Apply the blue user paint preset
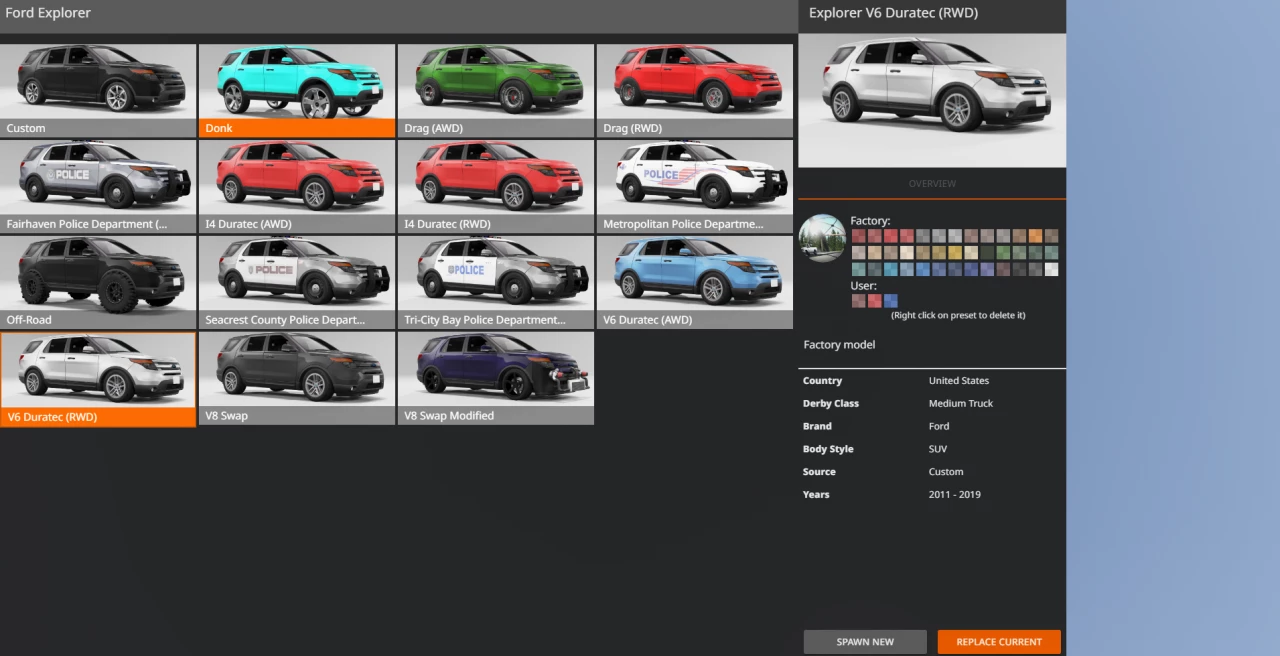The height and width of the screenshot is (656, 1280). [890, 301]
